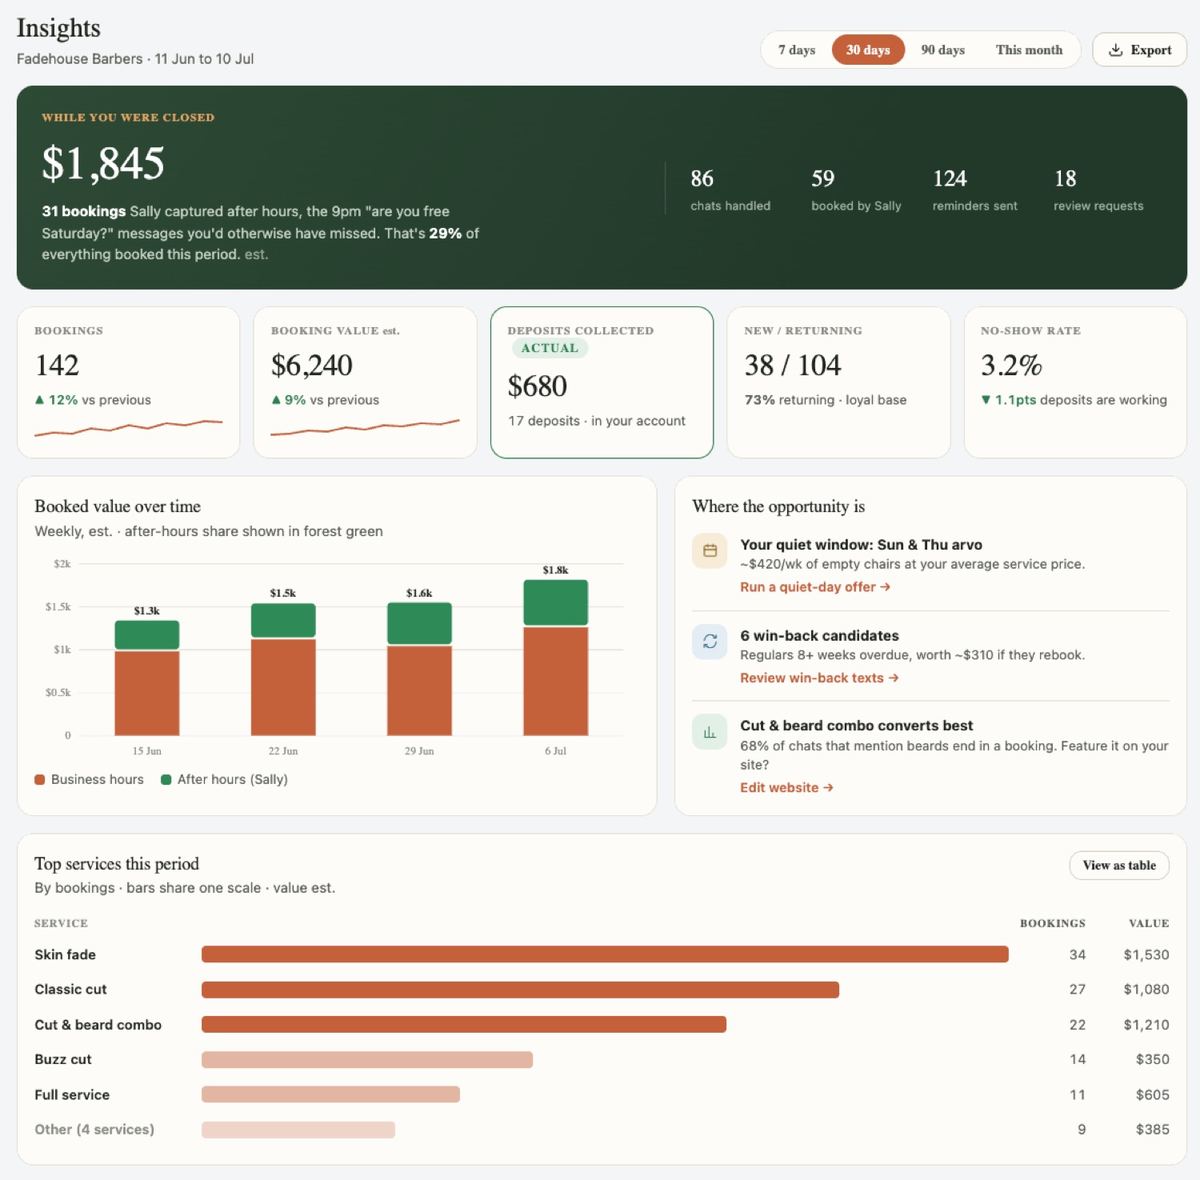Open the Bookings 142 card
1200x1180 pixels.
pyautogui.click(x=129, y=383)
